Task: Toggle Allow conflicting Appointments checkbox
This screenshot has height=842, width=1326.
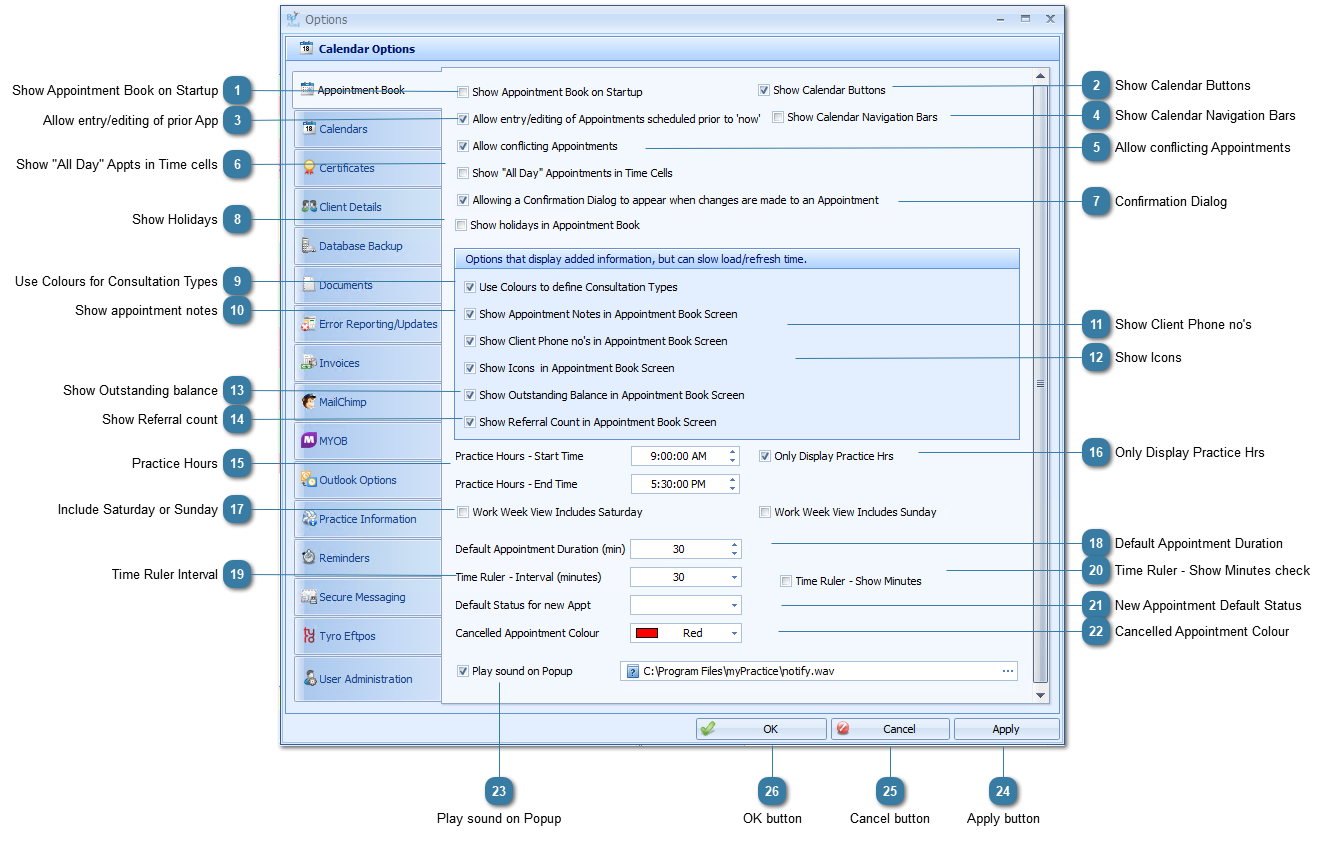Action: pyautogui.click(x=463, y=146)
